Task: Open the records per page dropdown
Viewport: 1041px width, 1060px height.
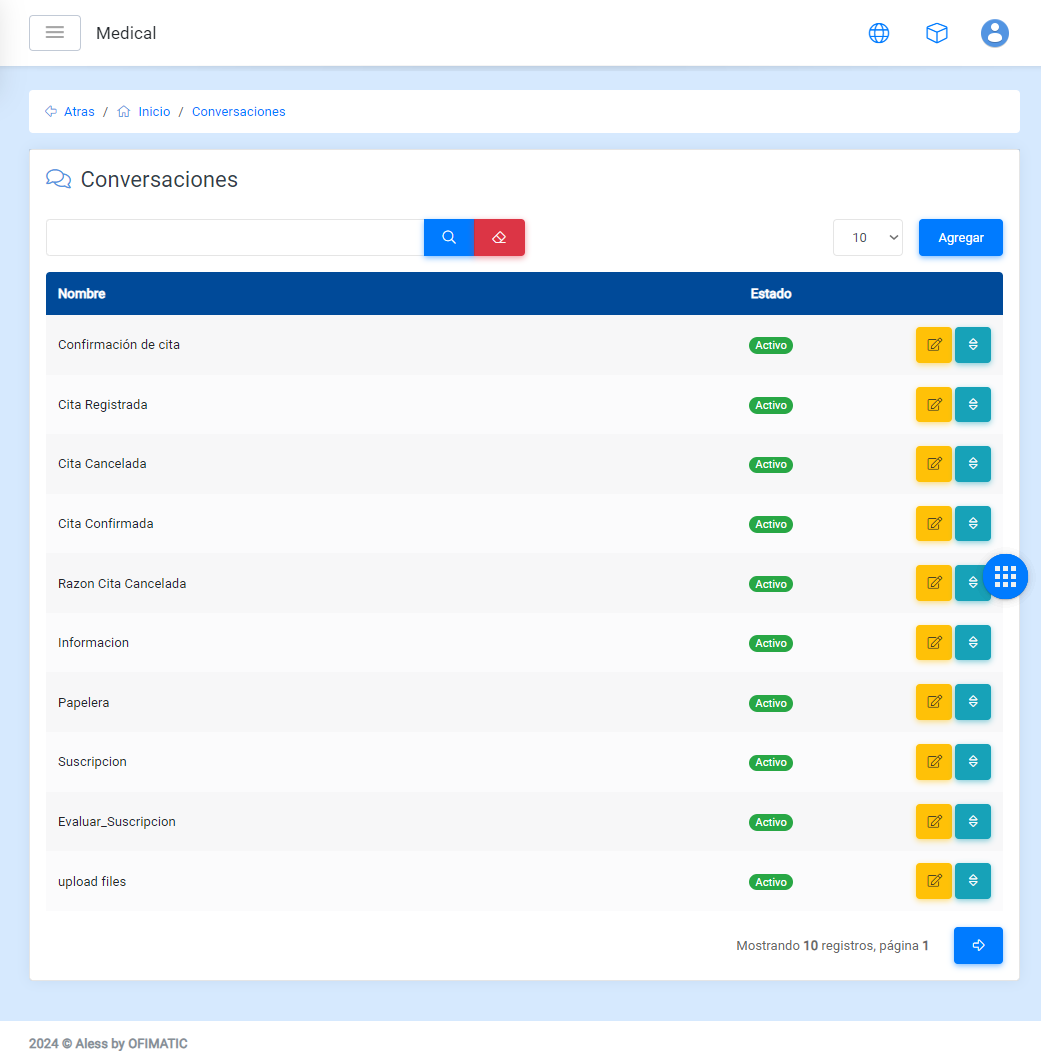Action: pos(867,238)
